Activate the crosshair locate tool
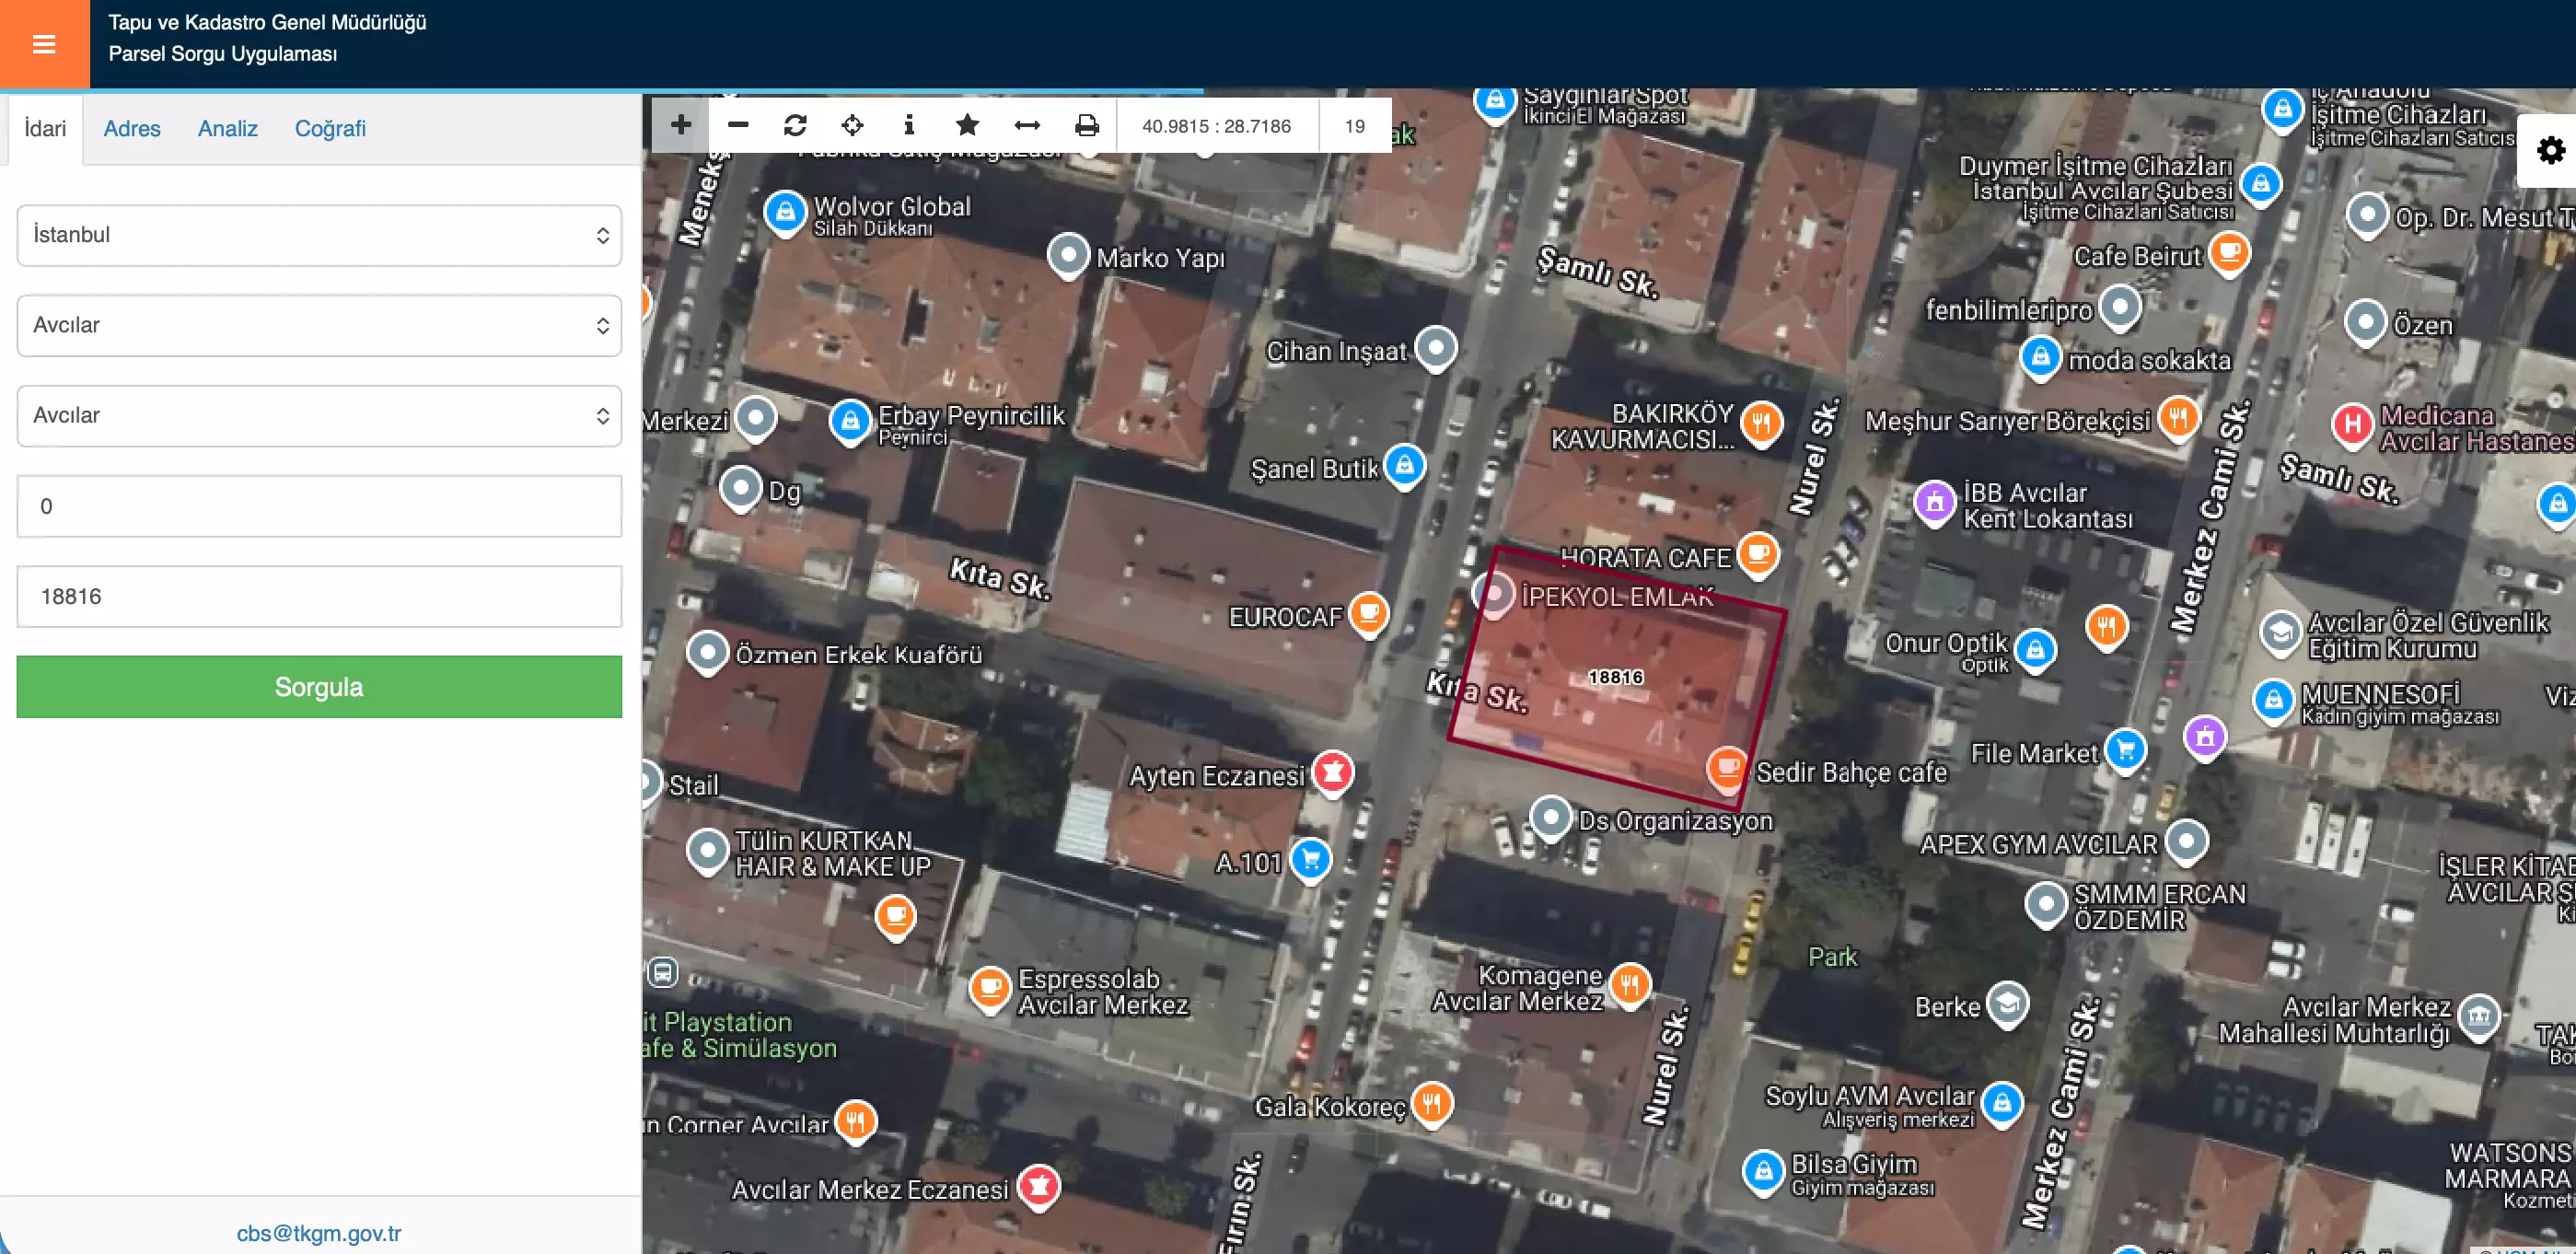This screenshot has width=2576, height=1254. 852,125
